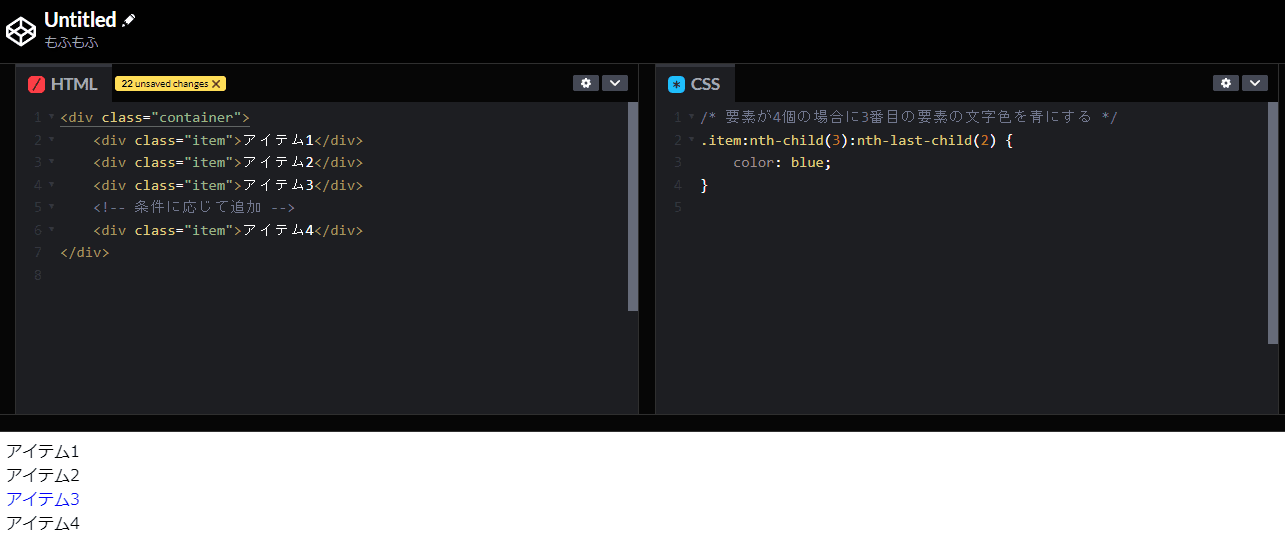Click the red HTML slash icon
The height and width of the screenshot is (555, 1285).
click(x=37, y=84)
